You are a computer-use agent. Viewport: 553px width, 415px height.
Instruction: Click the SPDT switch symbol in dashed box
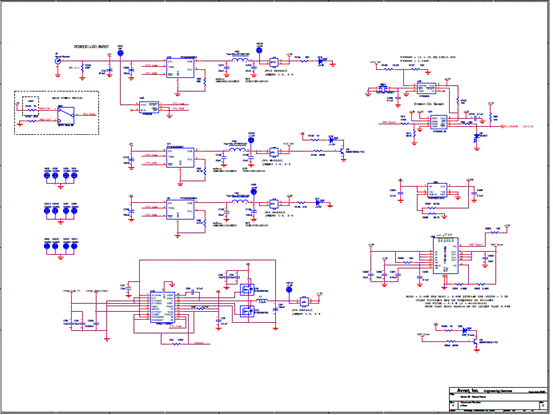(66, 116)
